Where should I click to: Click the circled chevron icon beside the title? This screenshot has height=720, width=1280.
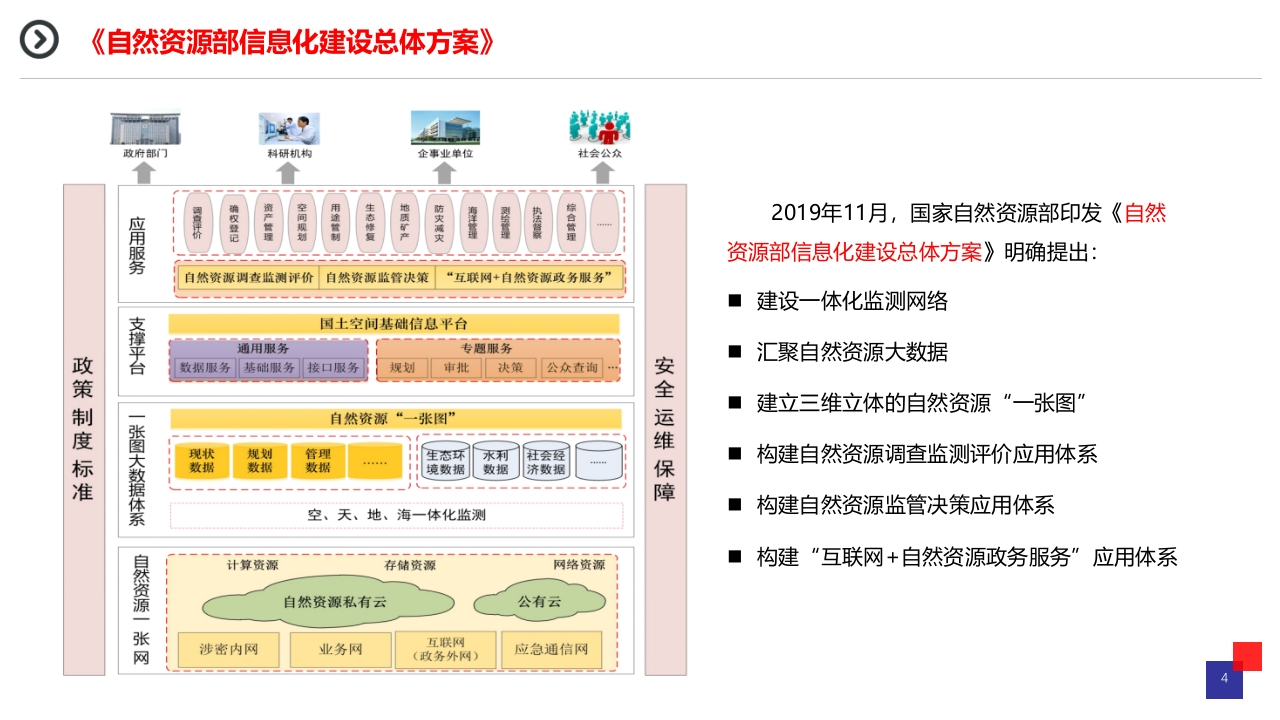click(40, 40)
